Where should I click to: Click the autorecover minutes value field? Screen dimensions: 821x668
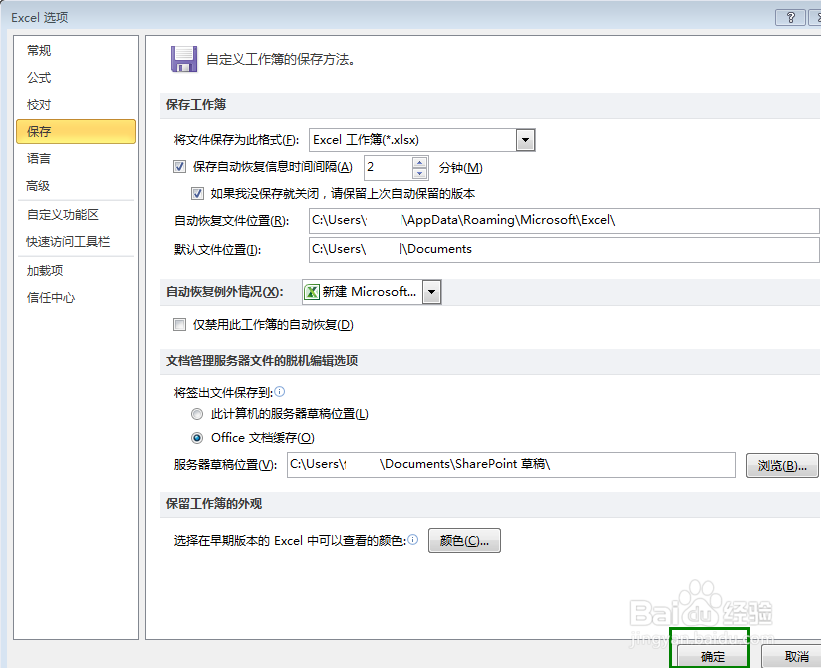[388, 168]
